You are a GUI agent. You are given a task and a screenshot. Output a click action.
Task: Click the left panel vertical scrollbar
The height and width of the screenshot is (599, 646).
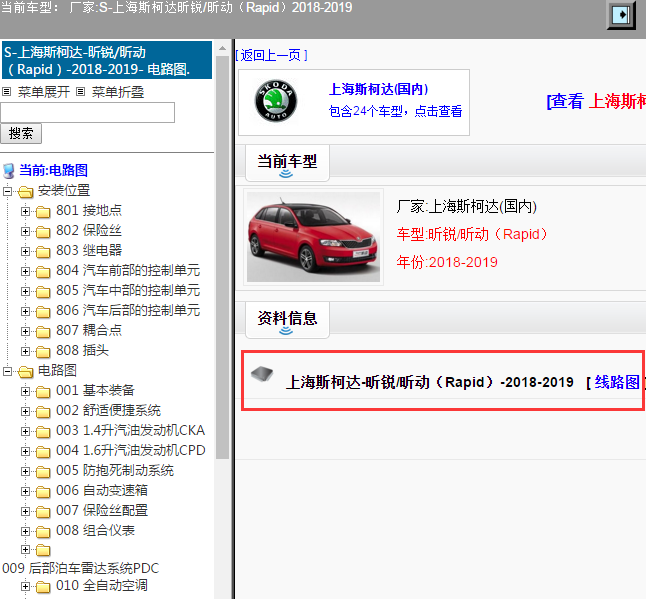tap(222, 257)
